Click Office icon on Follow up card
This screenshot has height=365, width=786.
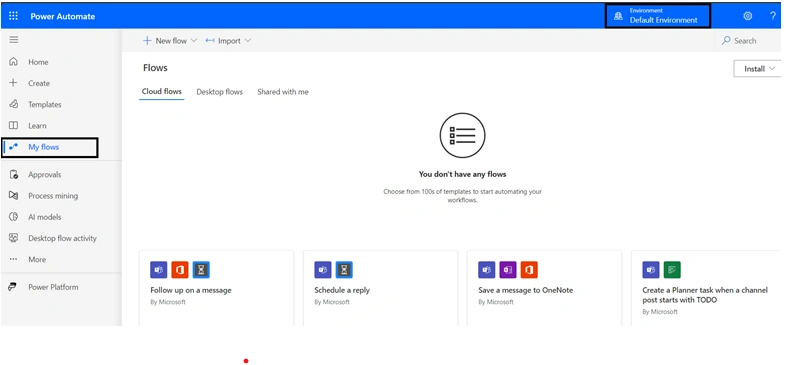tap(179, 270)
